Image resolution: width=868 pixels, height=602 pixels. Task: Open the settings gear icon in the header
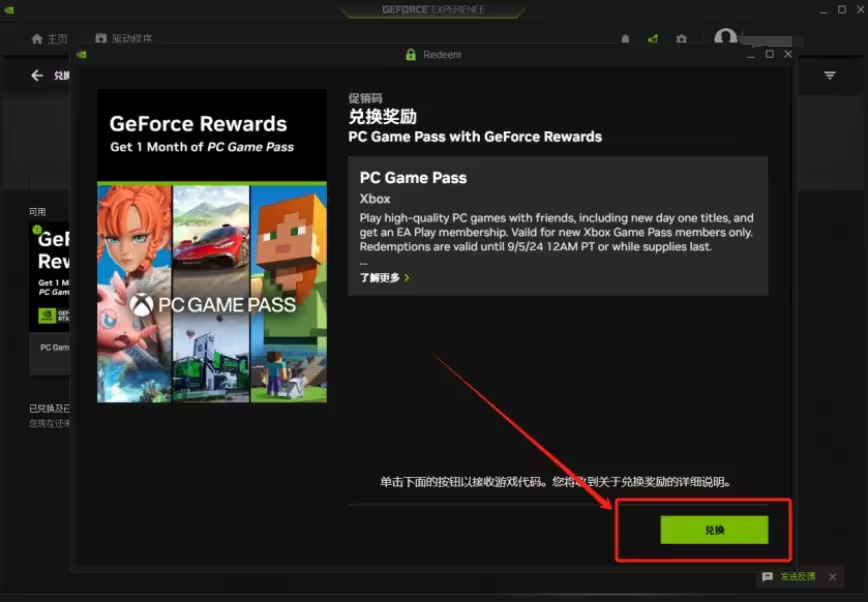[x=681, y=39]
